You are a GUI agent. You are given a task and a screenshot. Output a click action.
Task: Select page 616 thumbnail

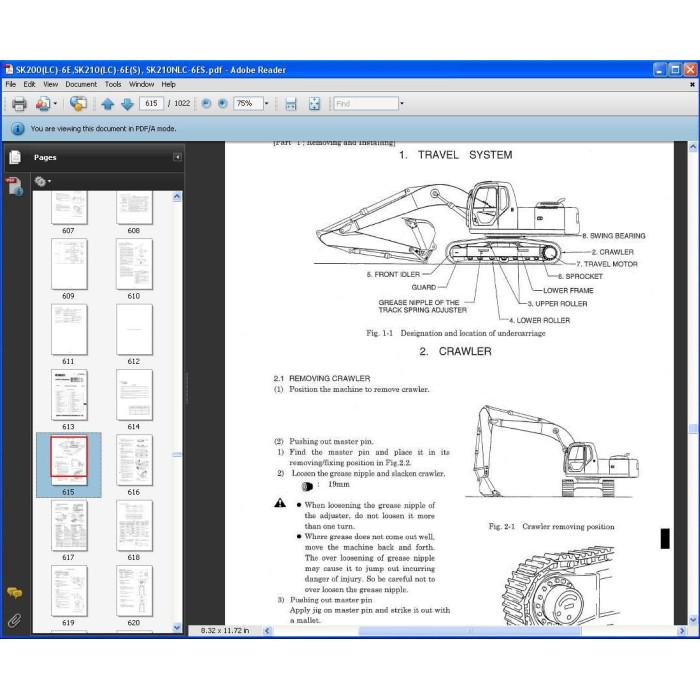coord(134,460)
